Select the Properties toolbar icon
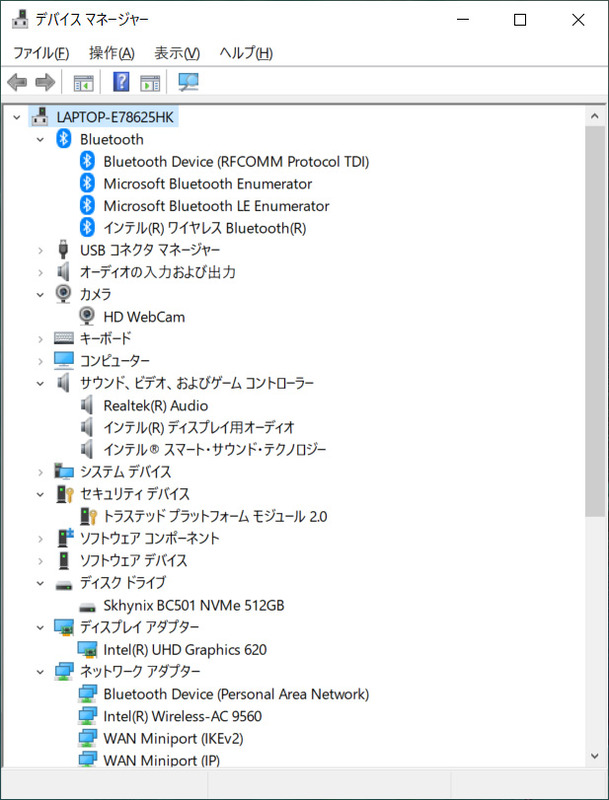609x800 pixels. (x=150, y=82)
